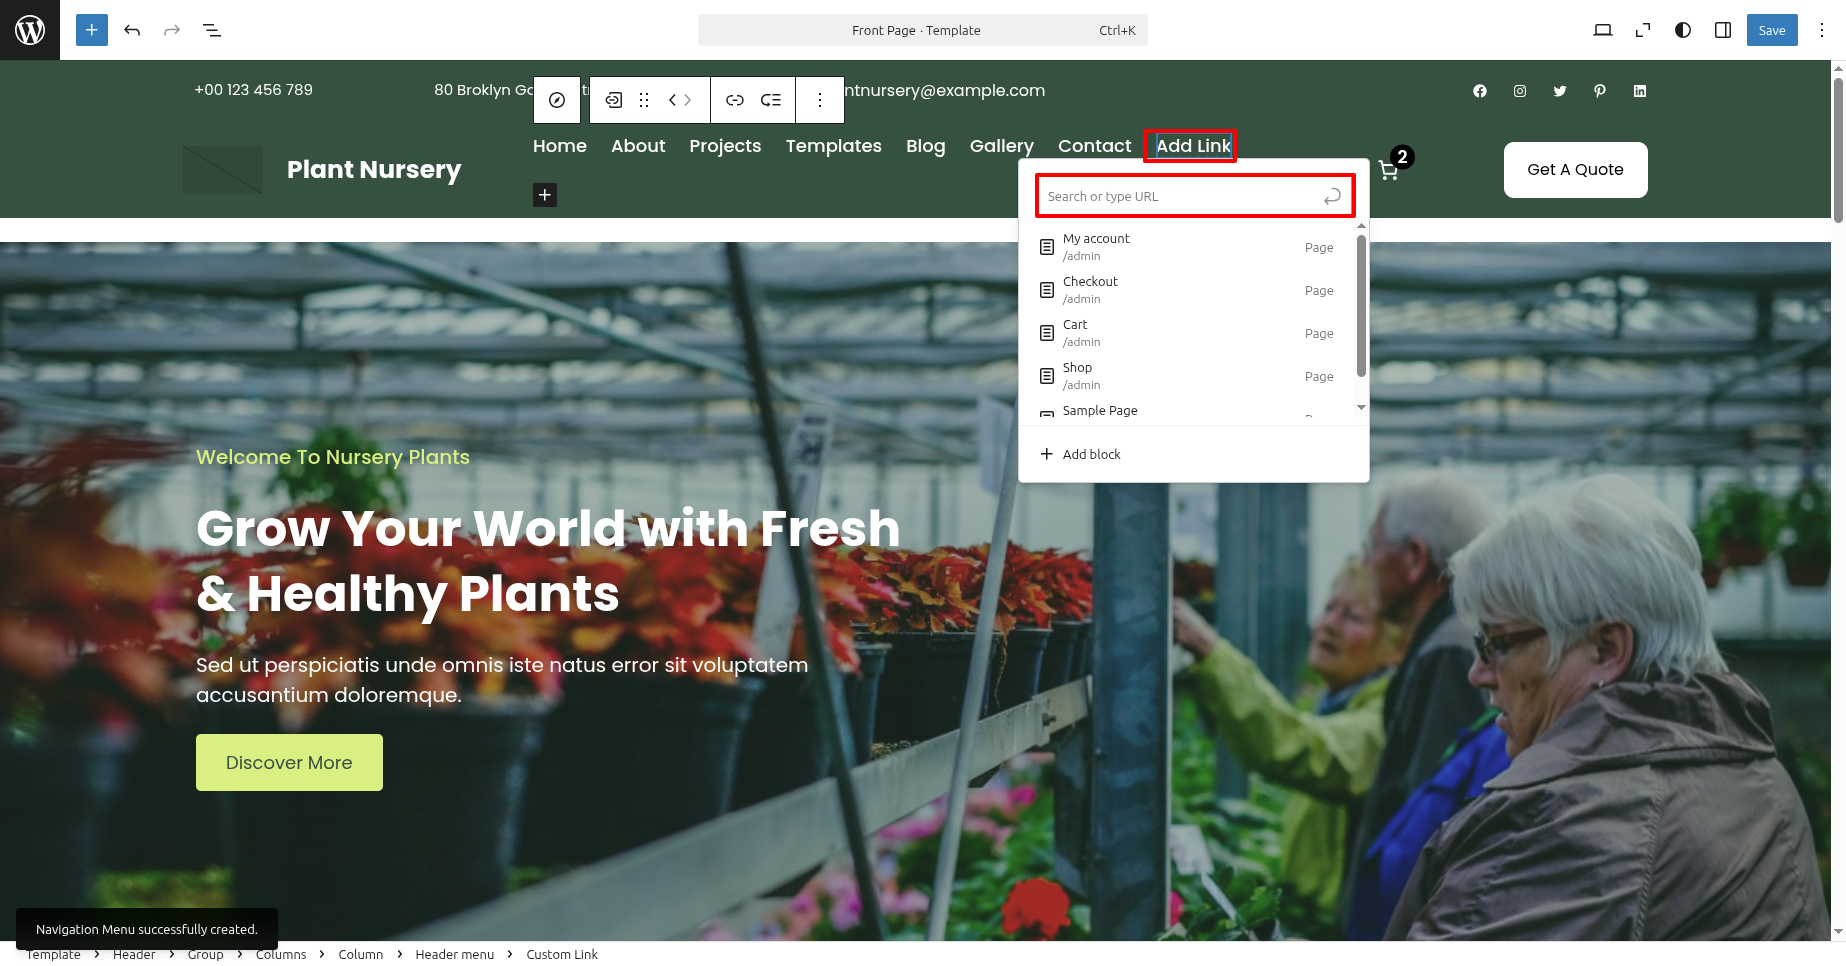The image size is (1846, 966).
Task: Click the link icon in block toolbar
Action: (735, 100)
